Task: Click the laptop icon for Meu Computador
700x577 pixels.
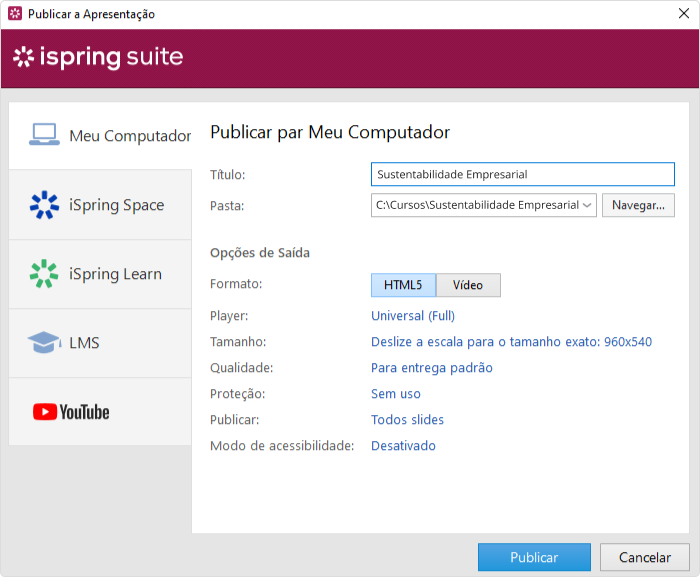Action: (x=44, y=134)
